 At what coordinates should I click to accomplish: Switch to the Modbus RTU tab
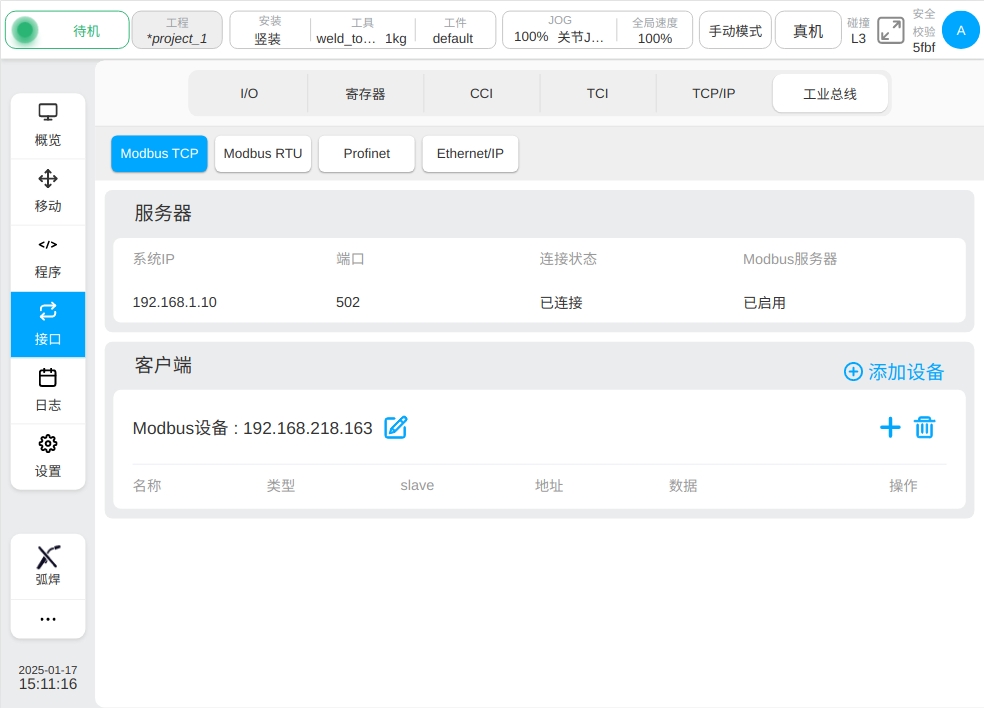click(x=263, y=154)
